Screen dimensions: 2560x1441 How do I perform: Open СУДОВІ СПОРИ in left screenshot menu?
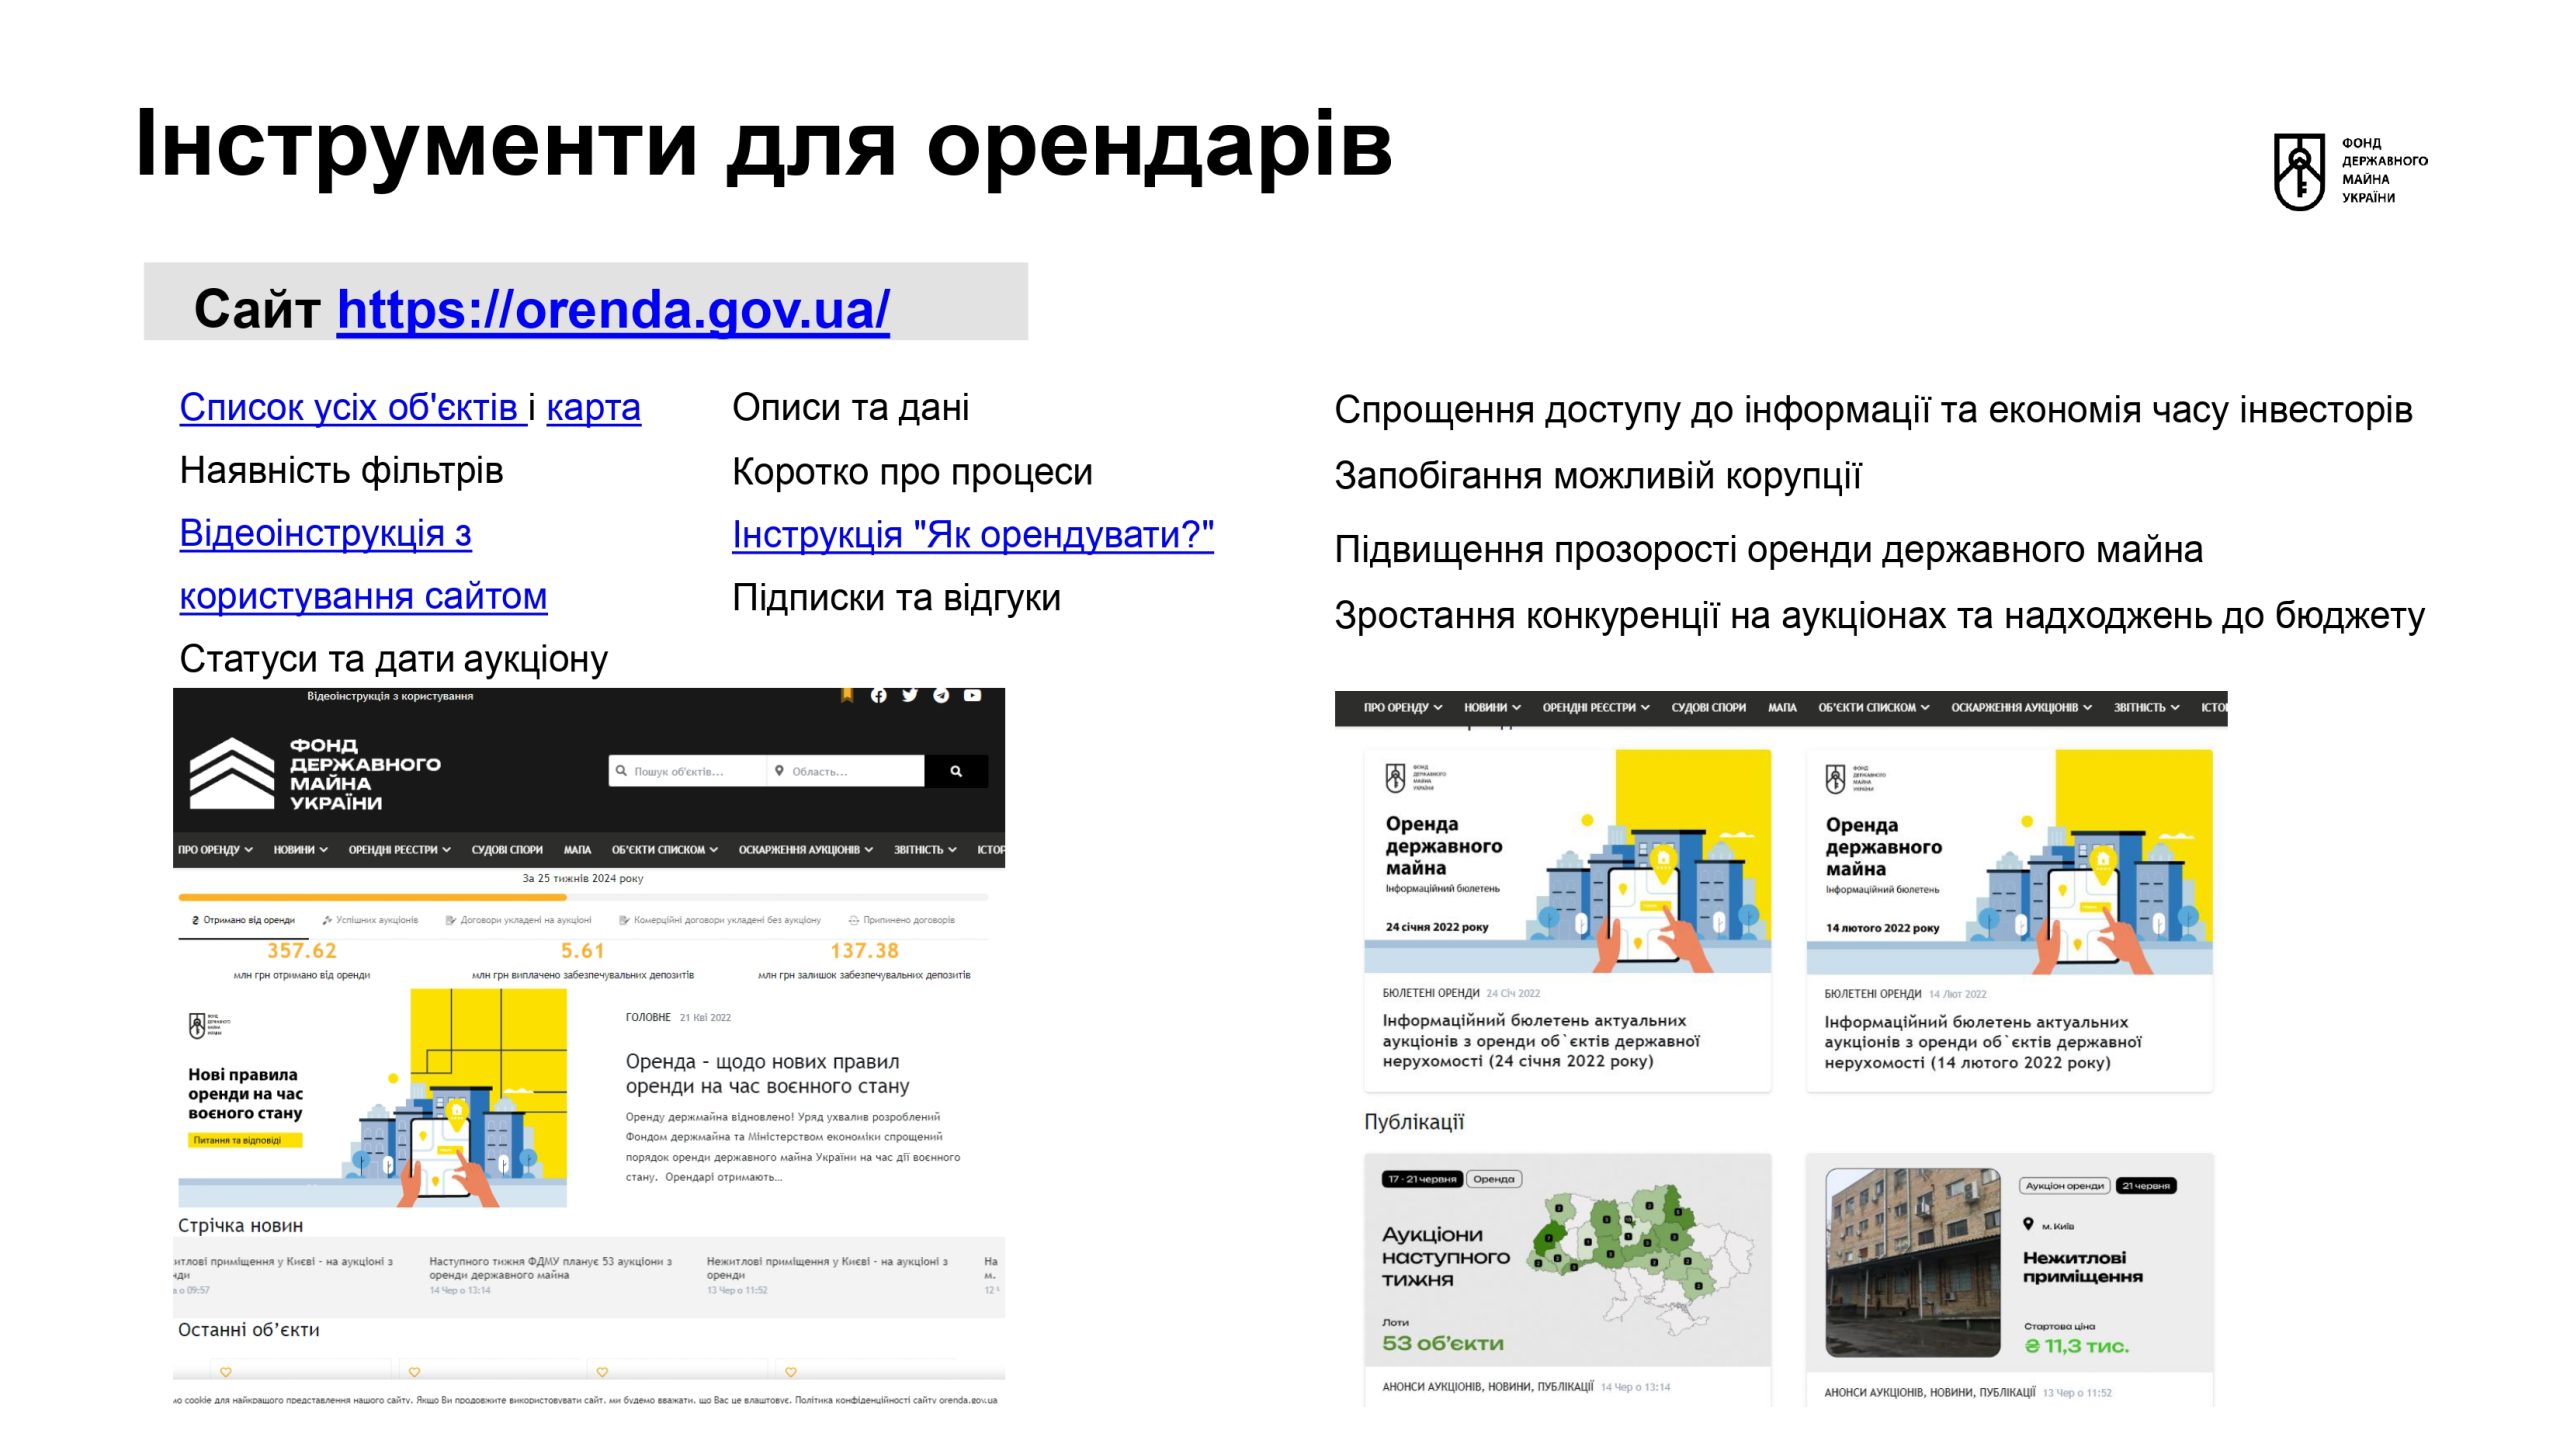(x=507, y=850)
